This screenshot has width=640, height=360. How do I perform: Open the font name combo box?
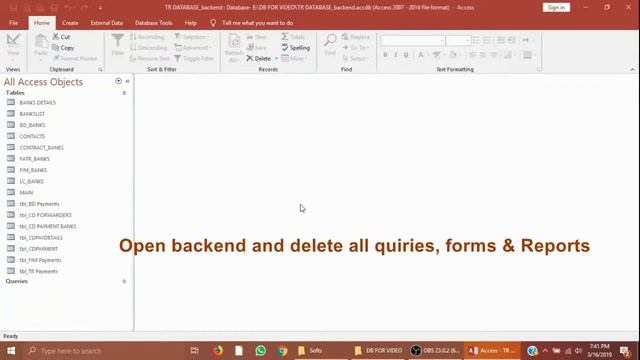pyautogui.click(x=413, y=40)
